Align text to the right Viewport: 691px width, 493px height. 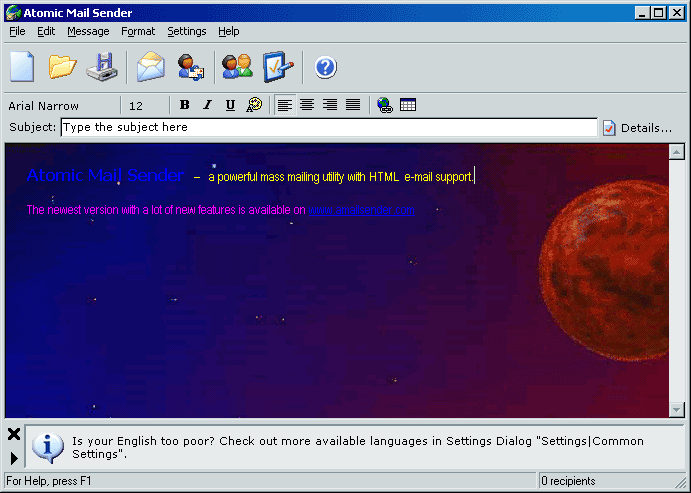point(330,105)
